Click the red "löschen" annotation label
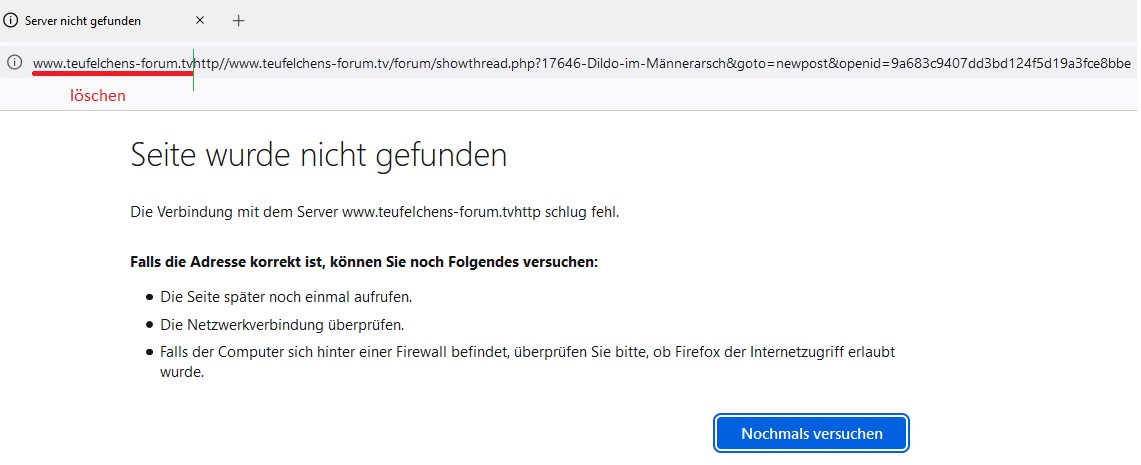 (x=97, y=96)
